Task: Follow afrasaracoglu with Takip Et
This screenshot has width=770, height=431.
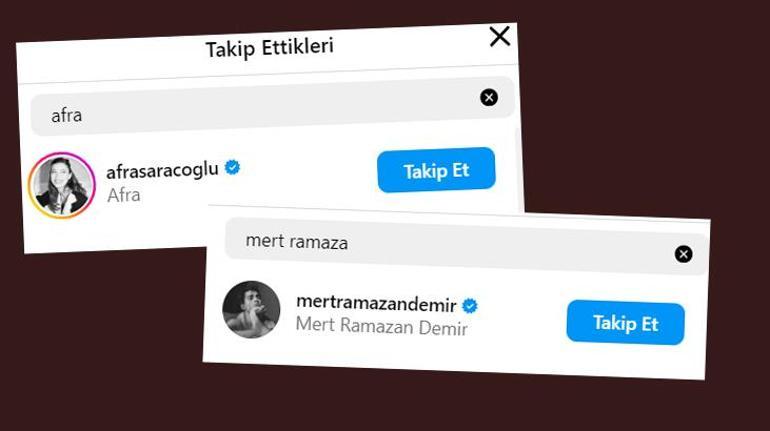Action: 436,171
